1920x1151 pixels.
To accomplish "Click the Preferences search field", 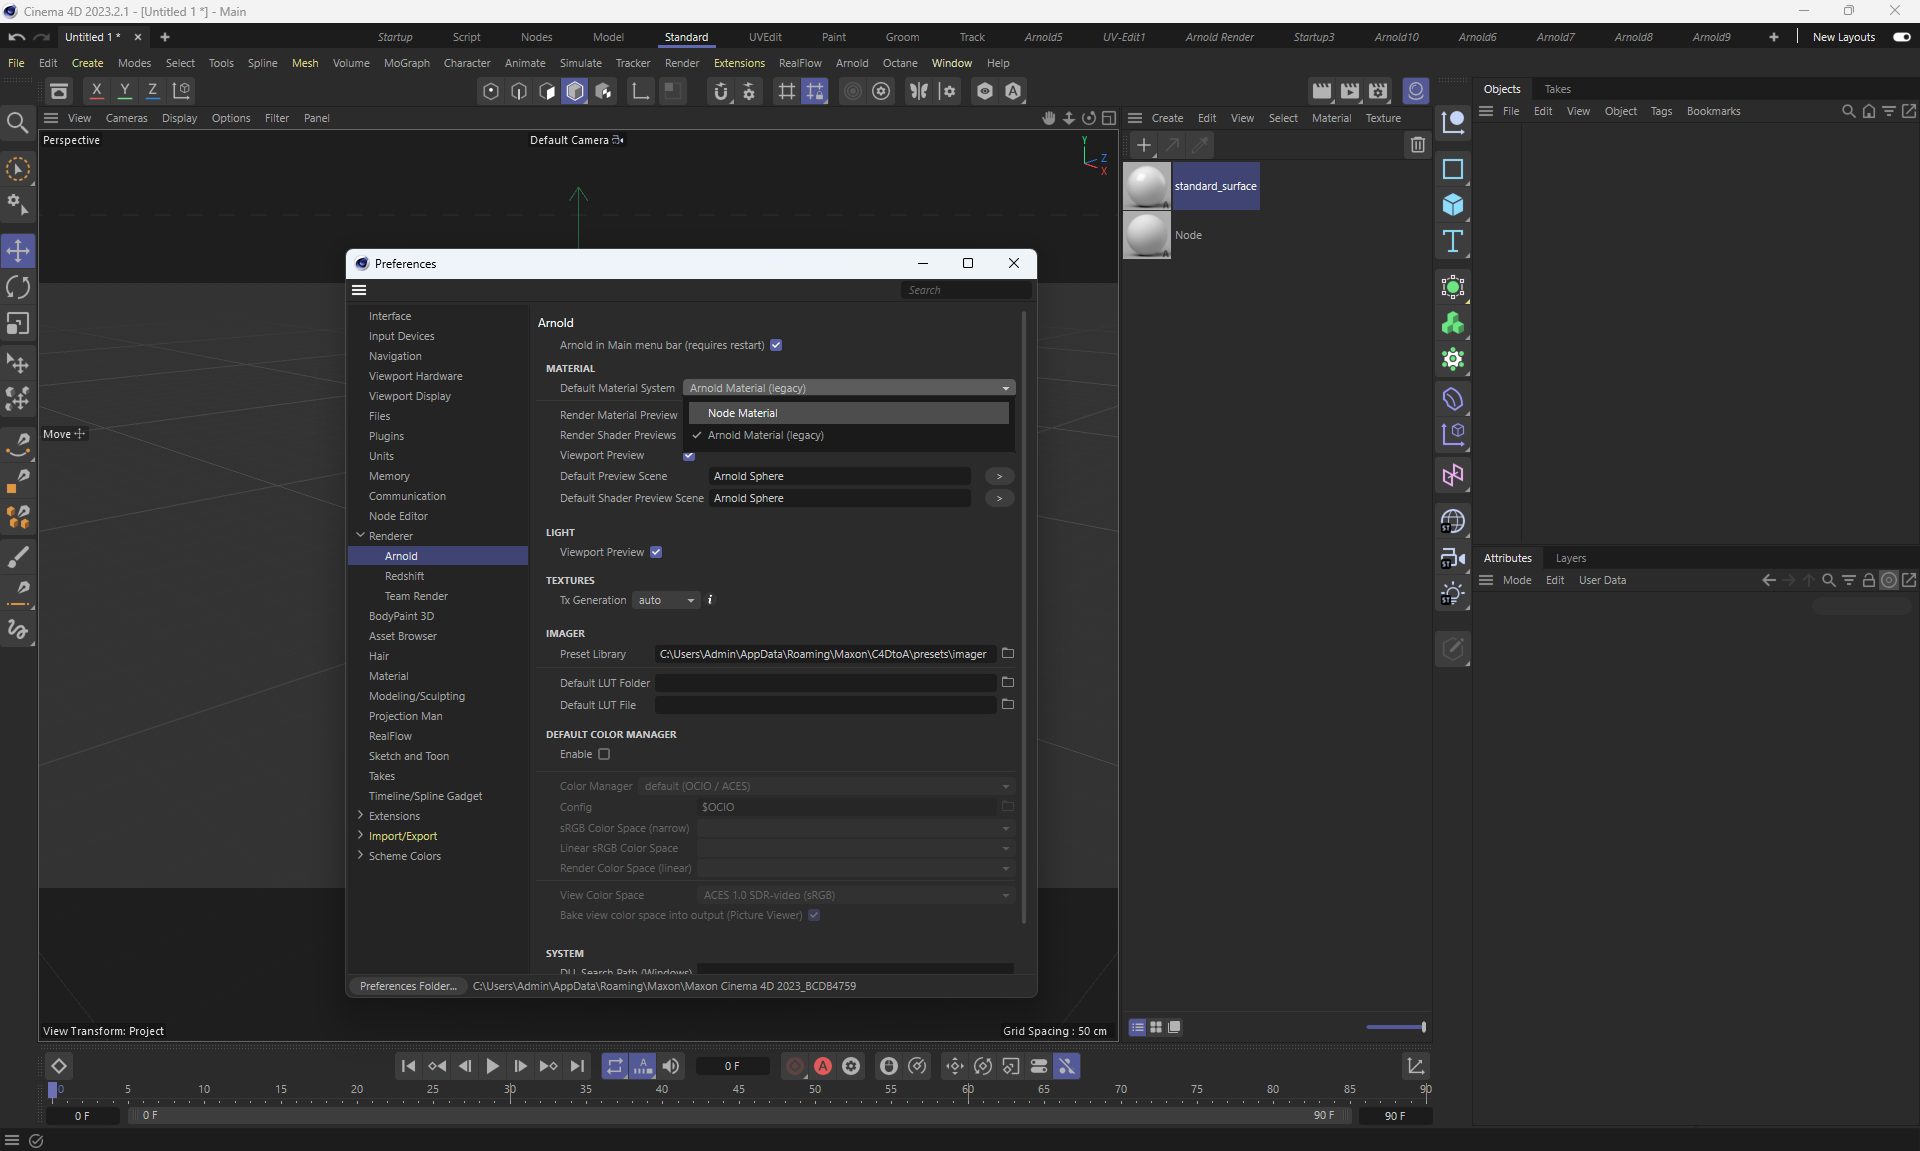I will 964,290.
